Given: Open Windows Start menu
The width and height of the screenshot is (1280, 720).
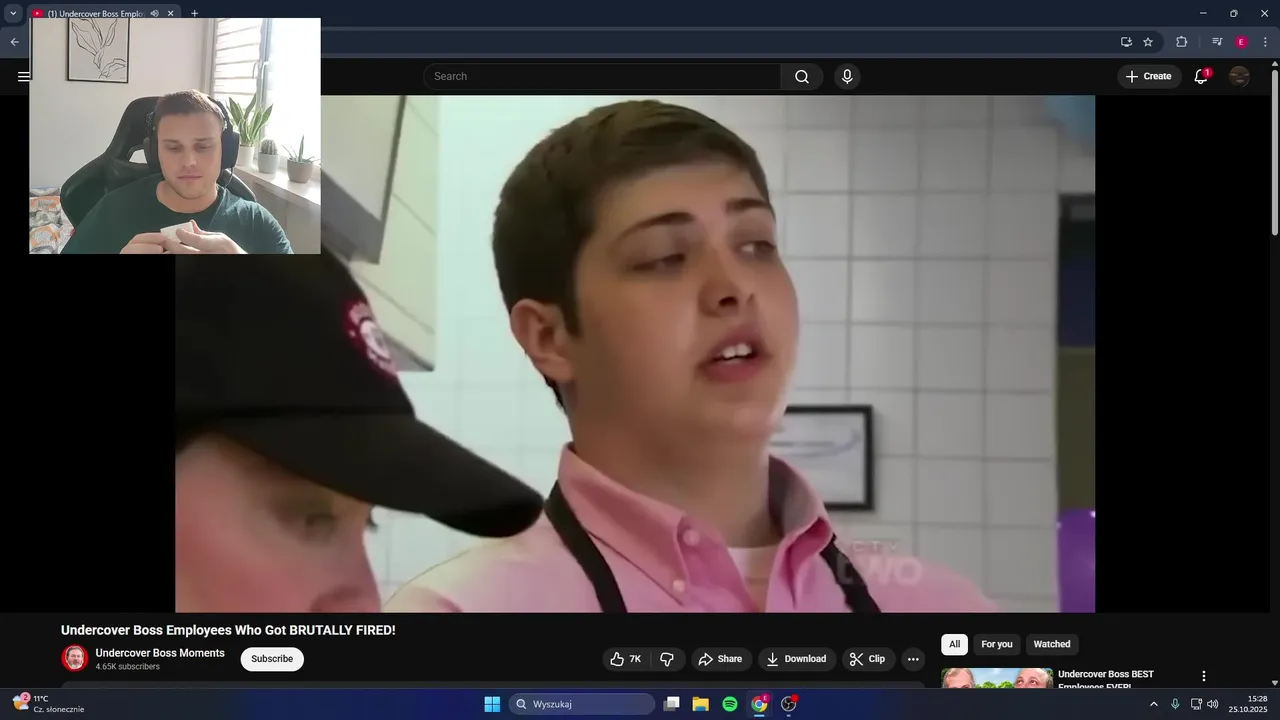Looking at the screenshot, I should [x=492, y=704].
